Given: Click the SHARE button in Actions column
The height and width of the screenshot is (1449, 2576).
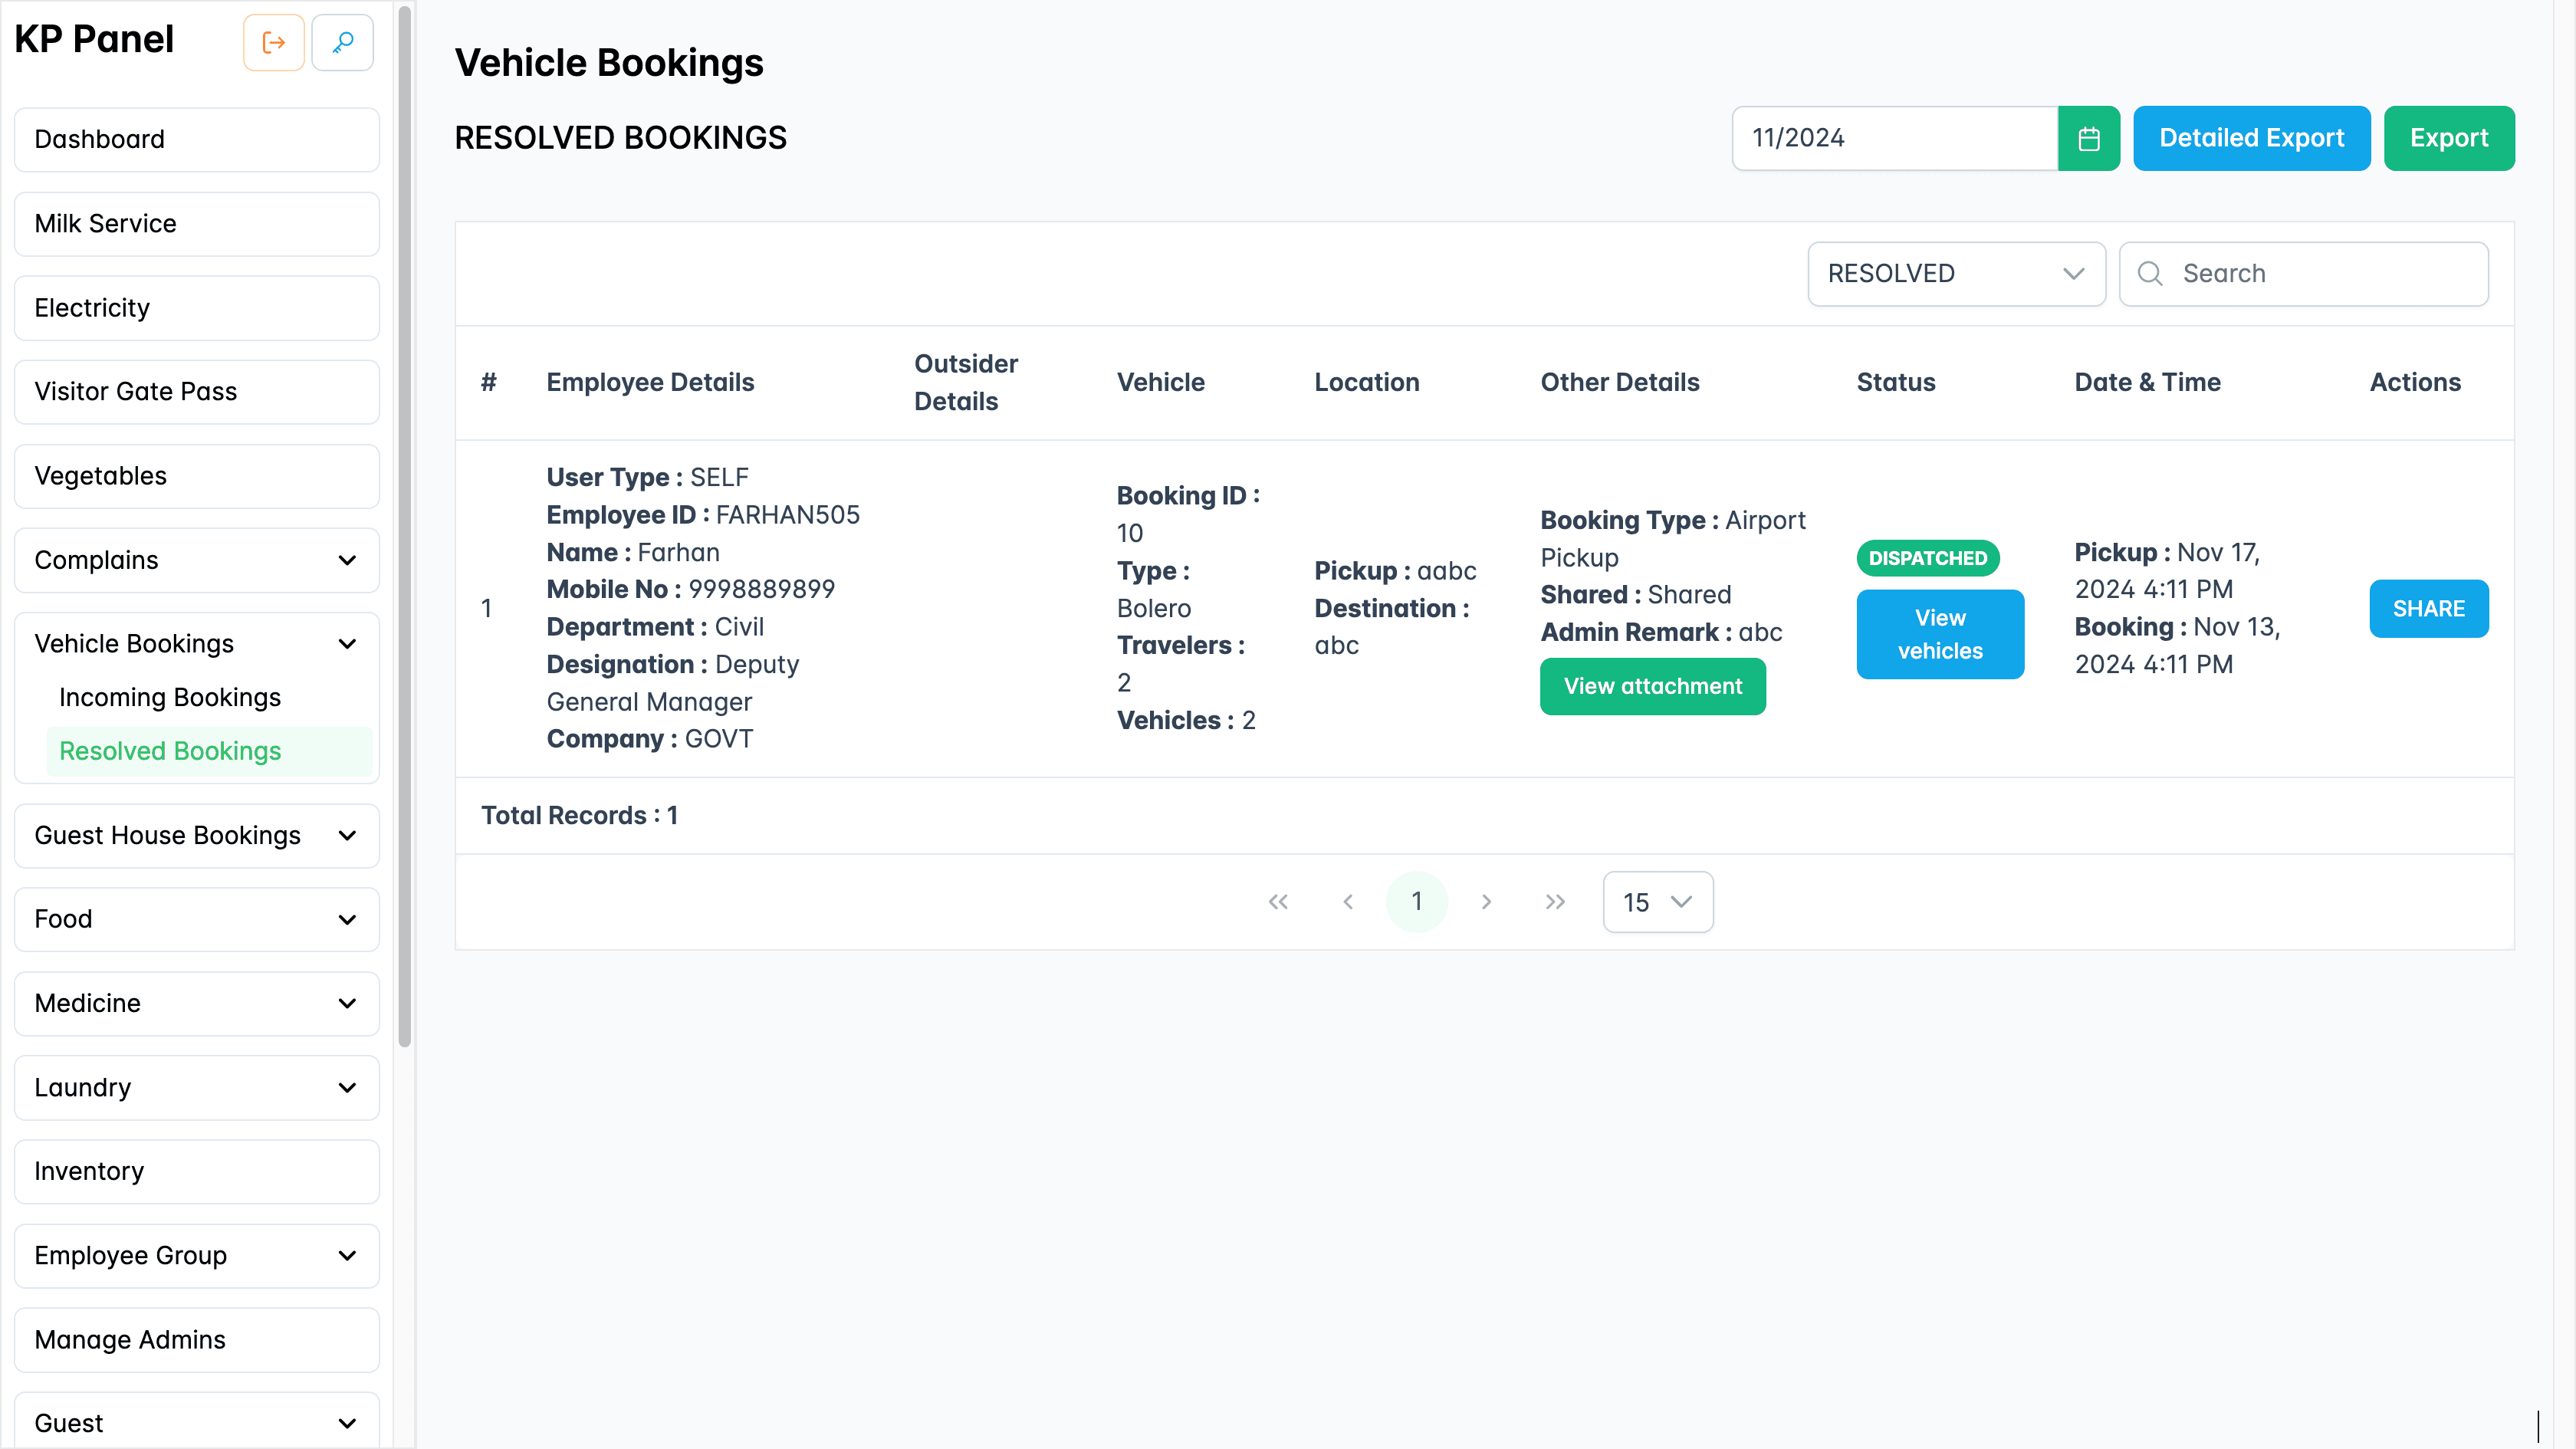Looking at the screenshot, I should click(x=2429, y=608).
